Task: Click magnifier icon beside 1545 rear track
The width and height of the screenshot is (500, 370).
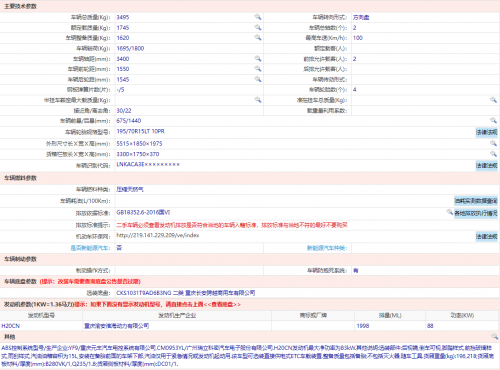Action: pos(258,79)
